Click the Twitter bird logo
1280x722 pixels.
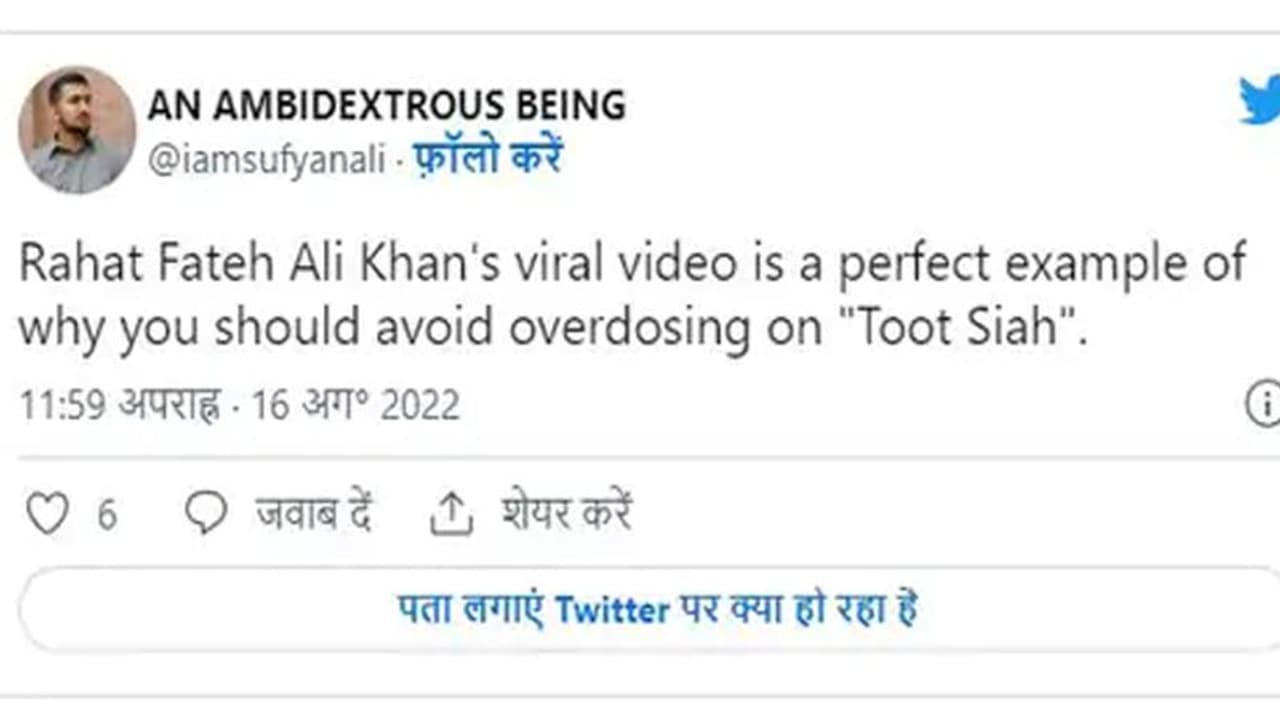pos(1260,100)
